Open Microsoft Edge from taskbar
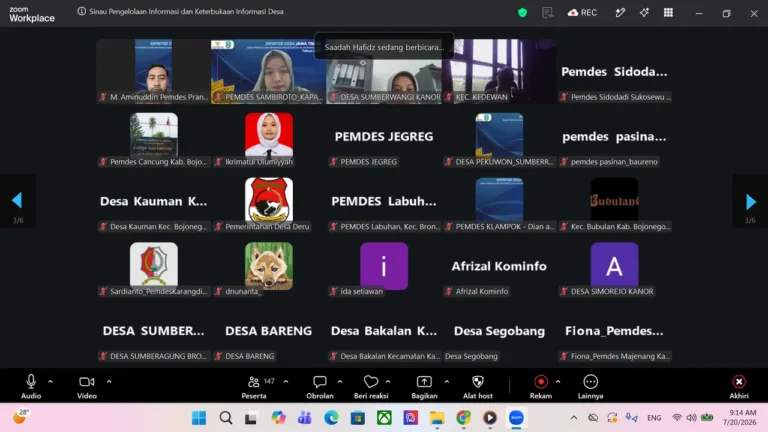 pyautogui.click(x=331, y=418)
